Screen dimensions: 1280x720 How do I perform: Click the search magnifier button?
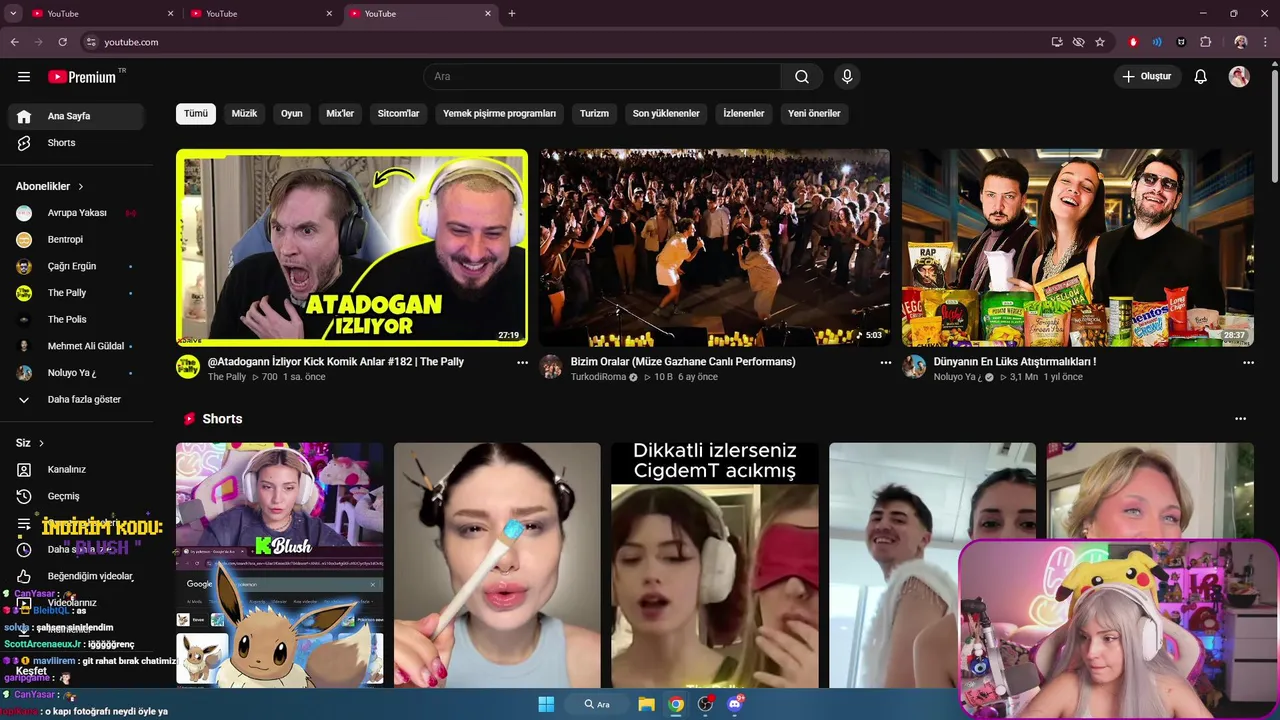pyautogui.click(x=802, y=77)
